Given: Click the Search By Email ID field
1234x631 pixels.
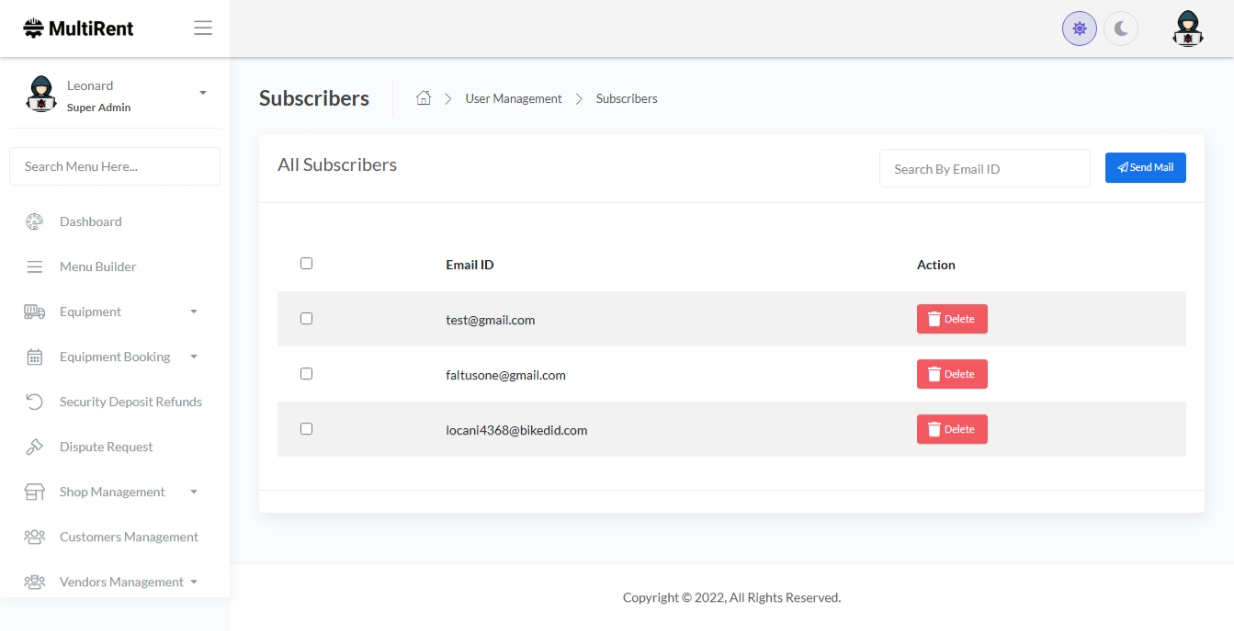Looking at the screenshot, I should (x=984, y=169).
